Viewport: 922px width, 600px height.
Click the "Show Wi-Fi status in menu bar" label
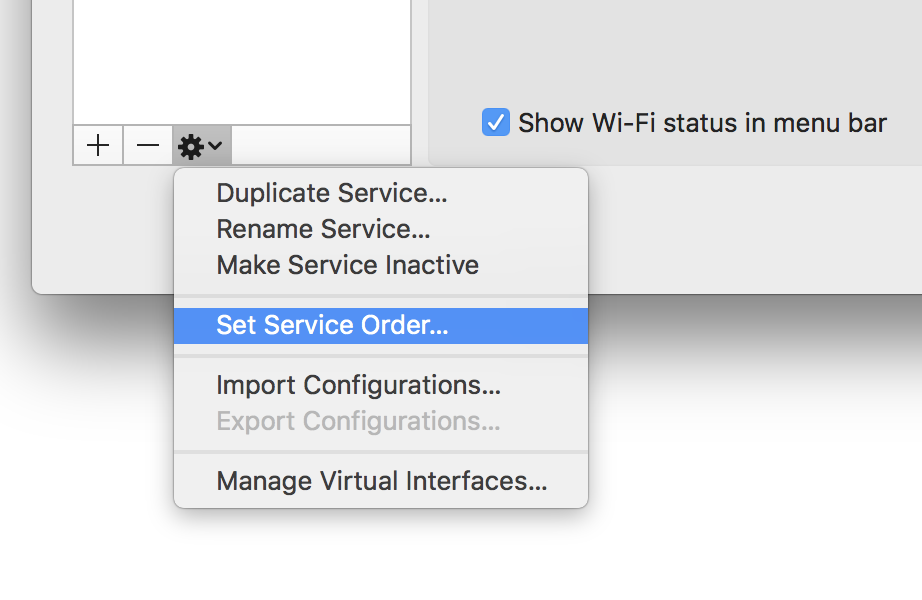(702, 123)
